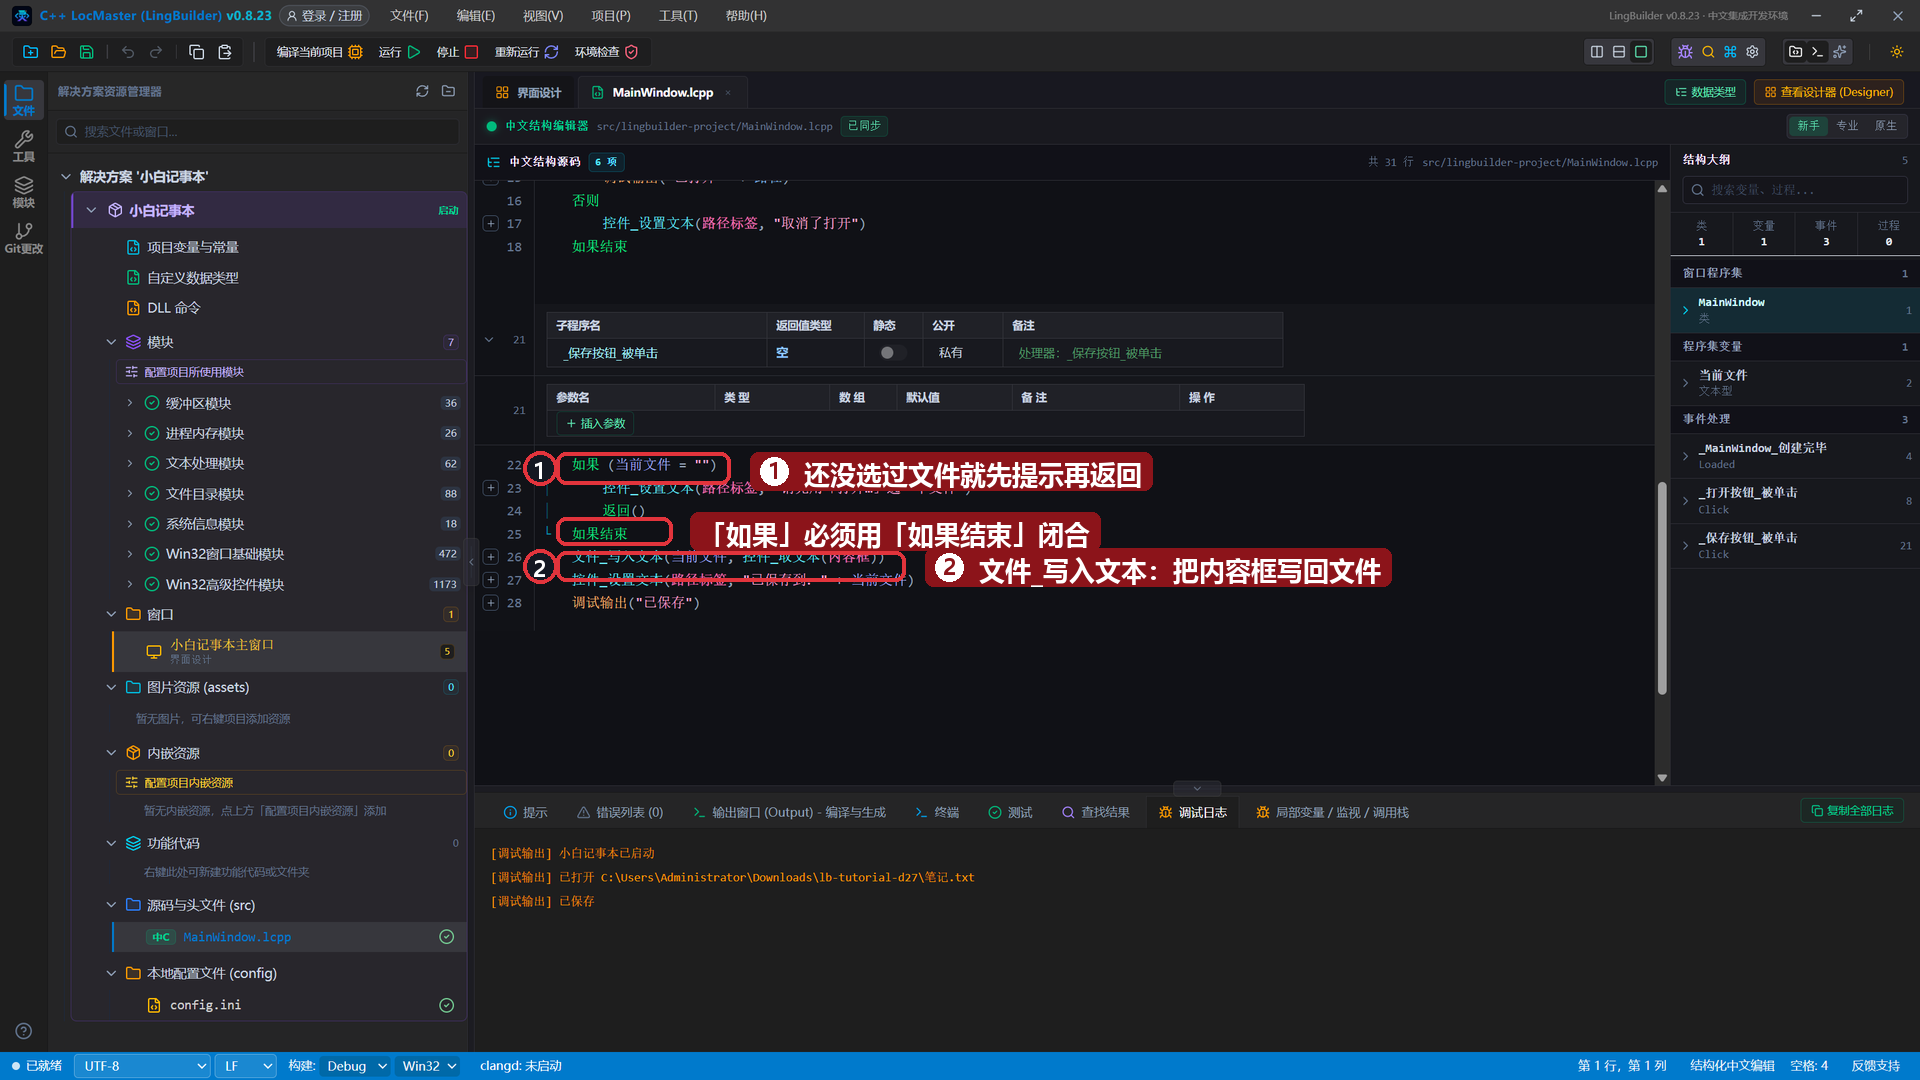The width and height of the screenshot is (1920, 1080).
Task: Click the 搜索文件或窗口 search field
Action: pyautogui.click(x=260, y=131)
